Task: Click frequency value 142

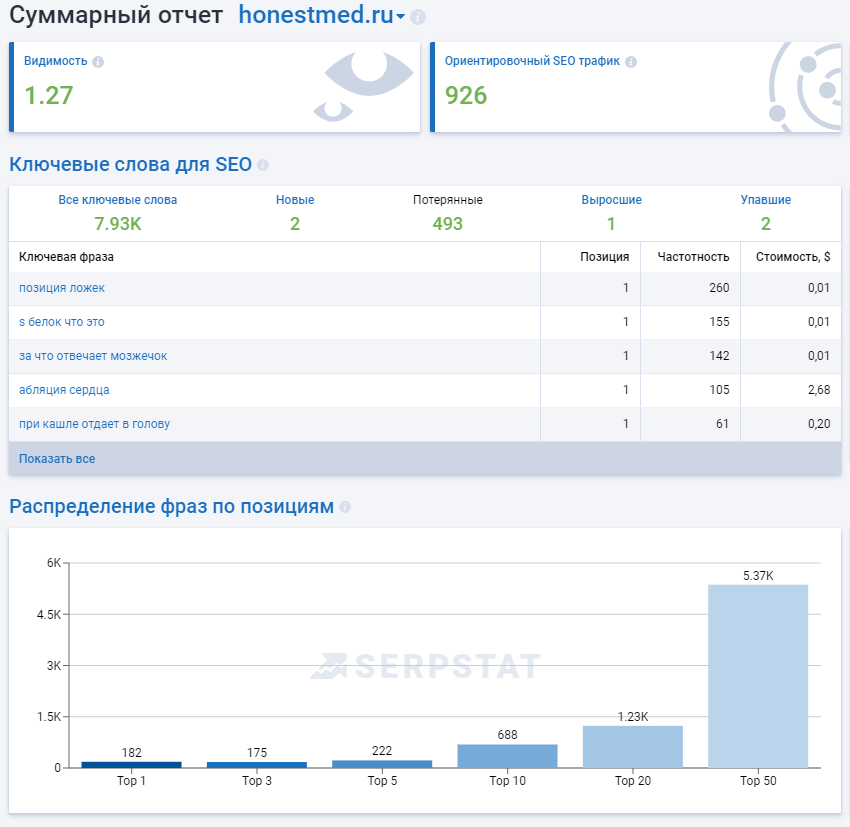Action: [x=719, y=356]
